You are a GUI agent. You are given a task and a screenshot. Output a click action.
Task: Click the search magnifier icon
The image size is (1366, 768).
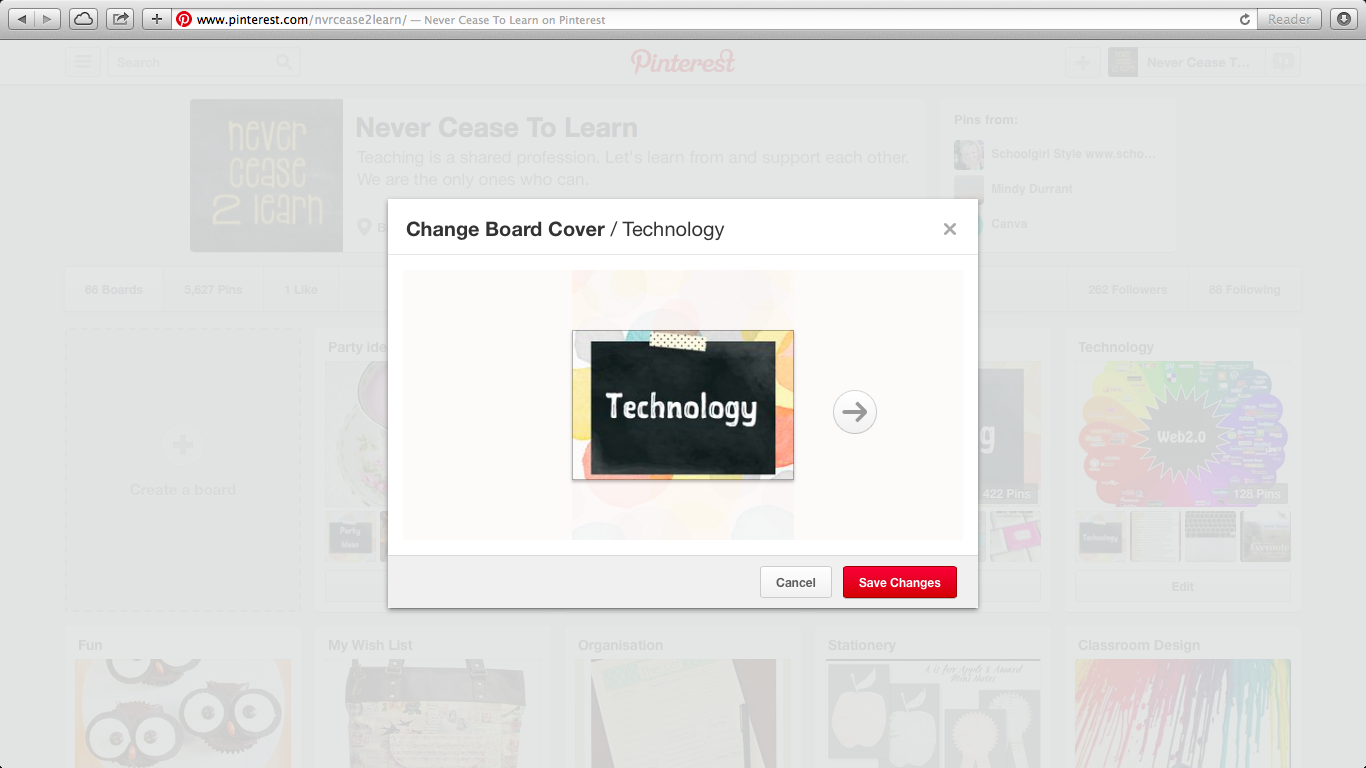point(285,62)
